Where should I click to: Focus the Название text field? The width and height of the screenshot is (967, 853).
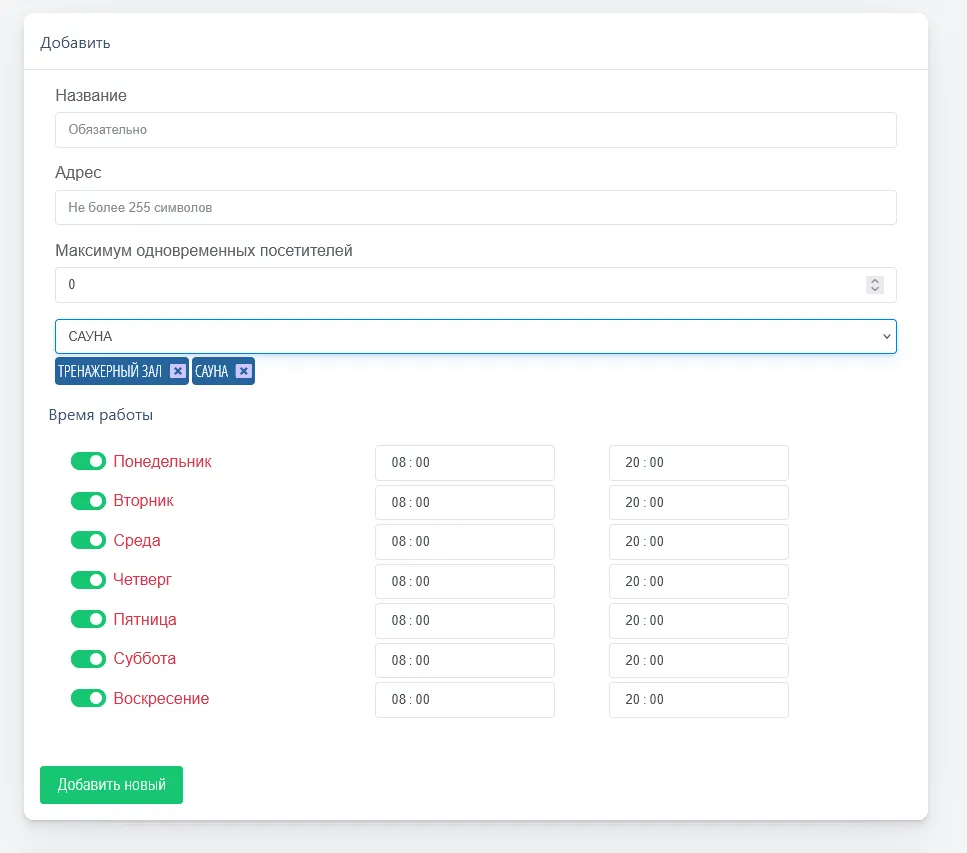[475, 130]
